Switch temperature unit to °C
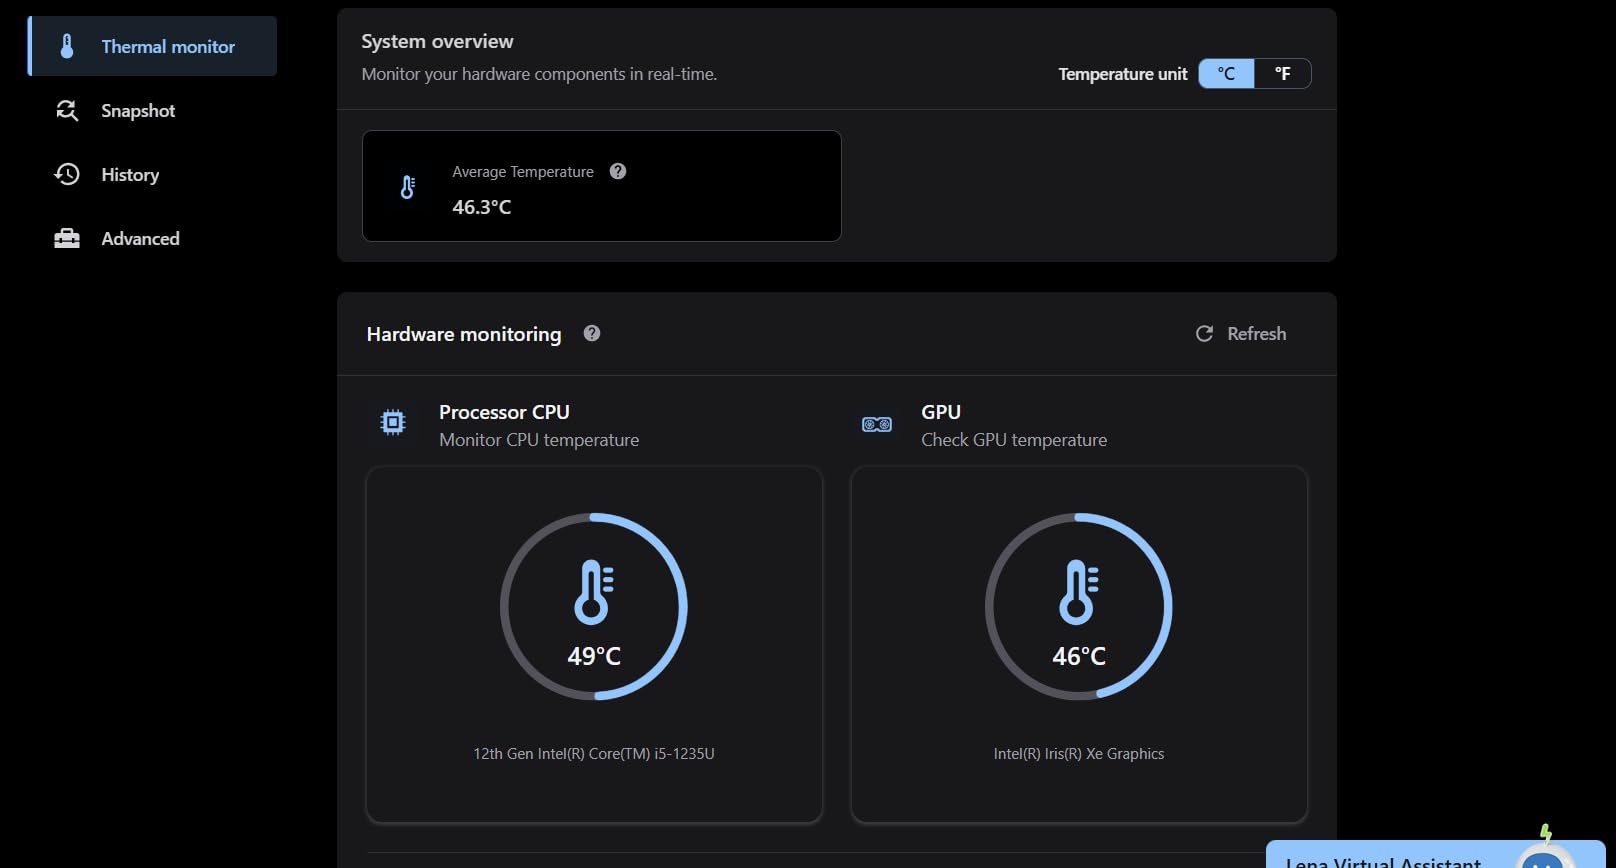Image resolution: width=1616 pixels, height=868 pixels. [1226, 74]
